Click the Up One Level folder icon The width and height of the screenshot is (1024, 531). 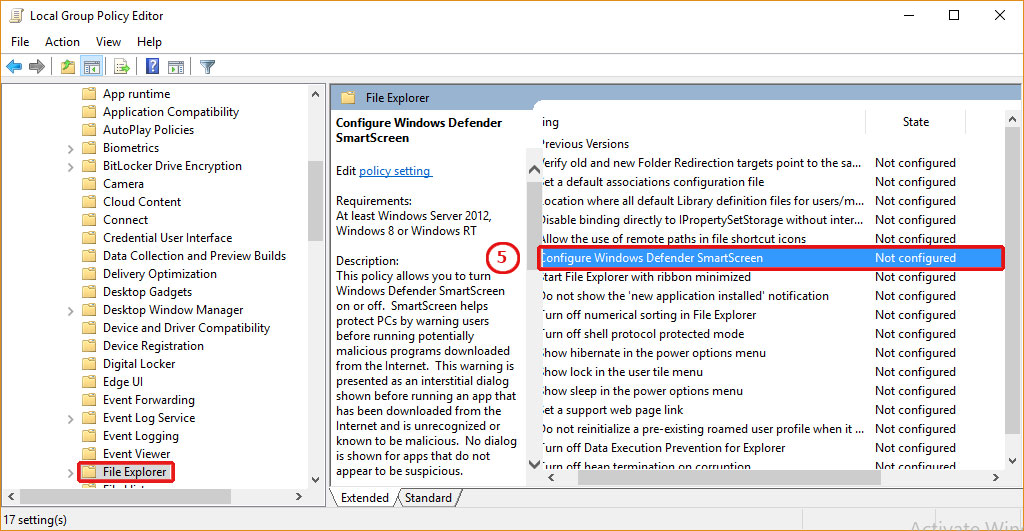(67, 67)
